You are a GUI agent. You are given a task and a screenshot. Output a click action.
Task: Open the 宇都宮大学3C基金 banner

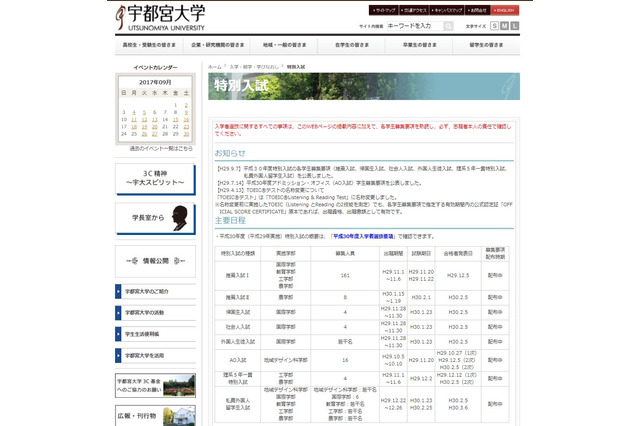coord(155,385)
